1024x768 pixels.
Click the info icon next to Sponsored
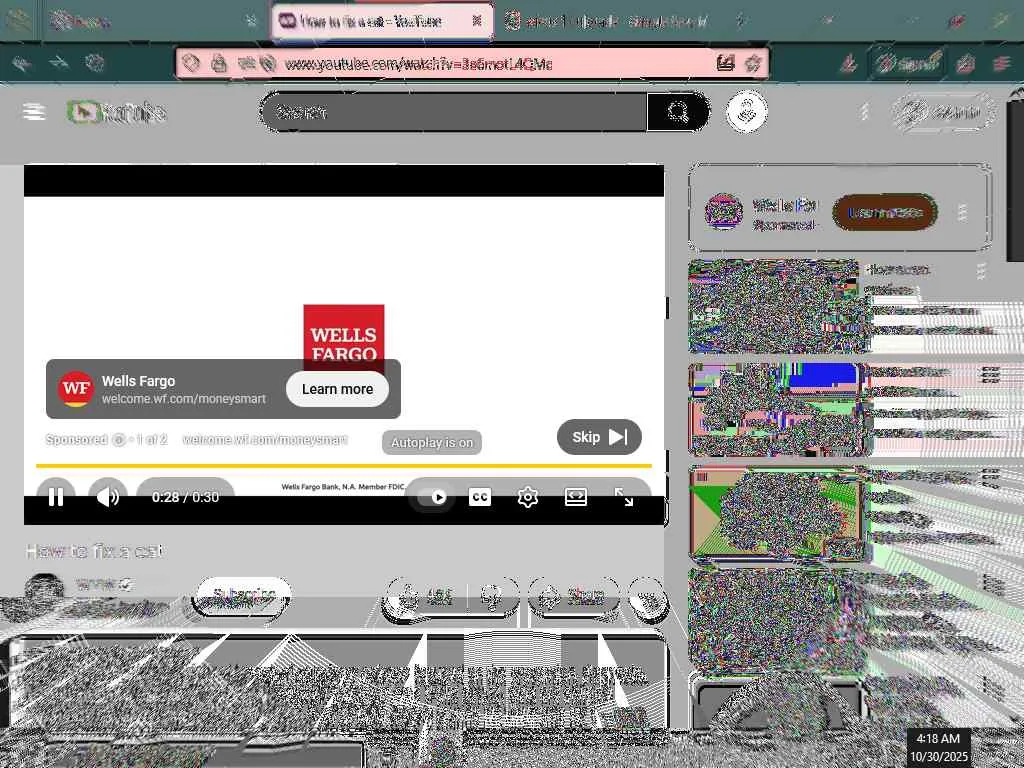click(118, 440)
